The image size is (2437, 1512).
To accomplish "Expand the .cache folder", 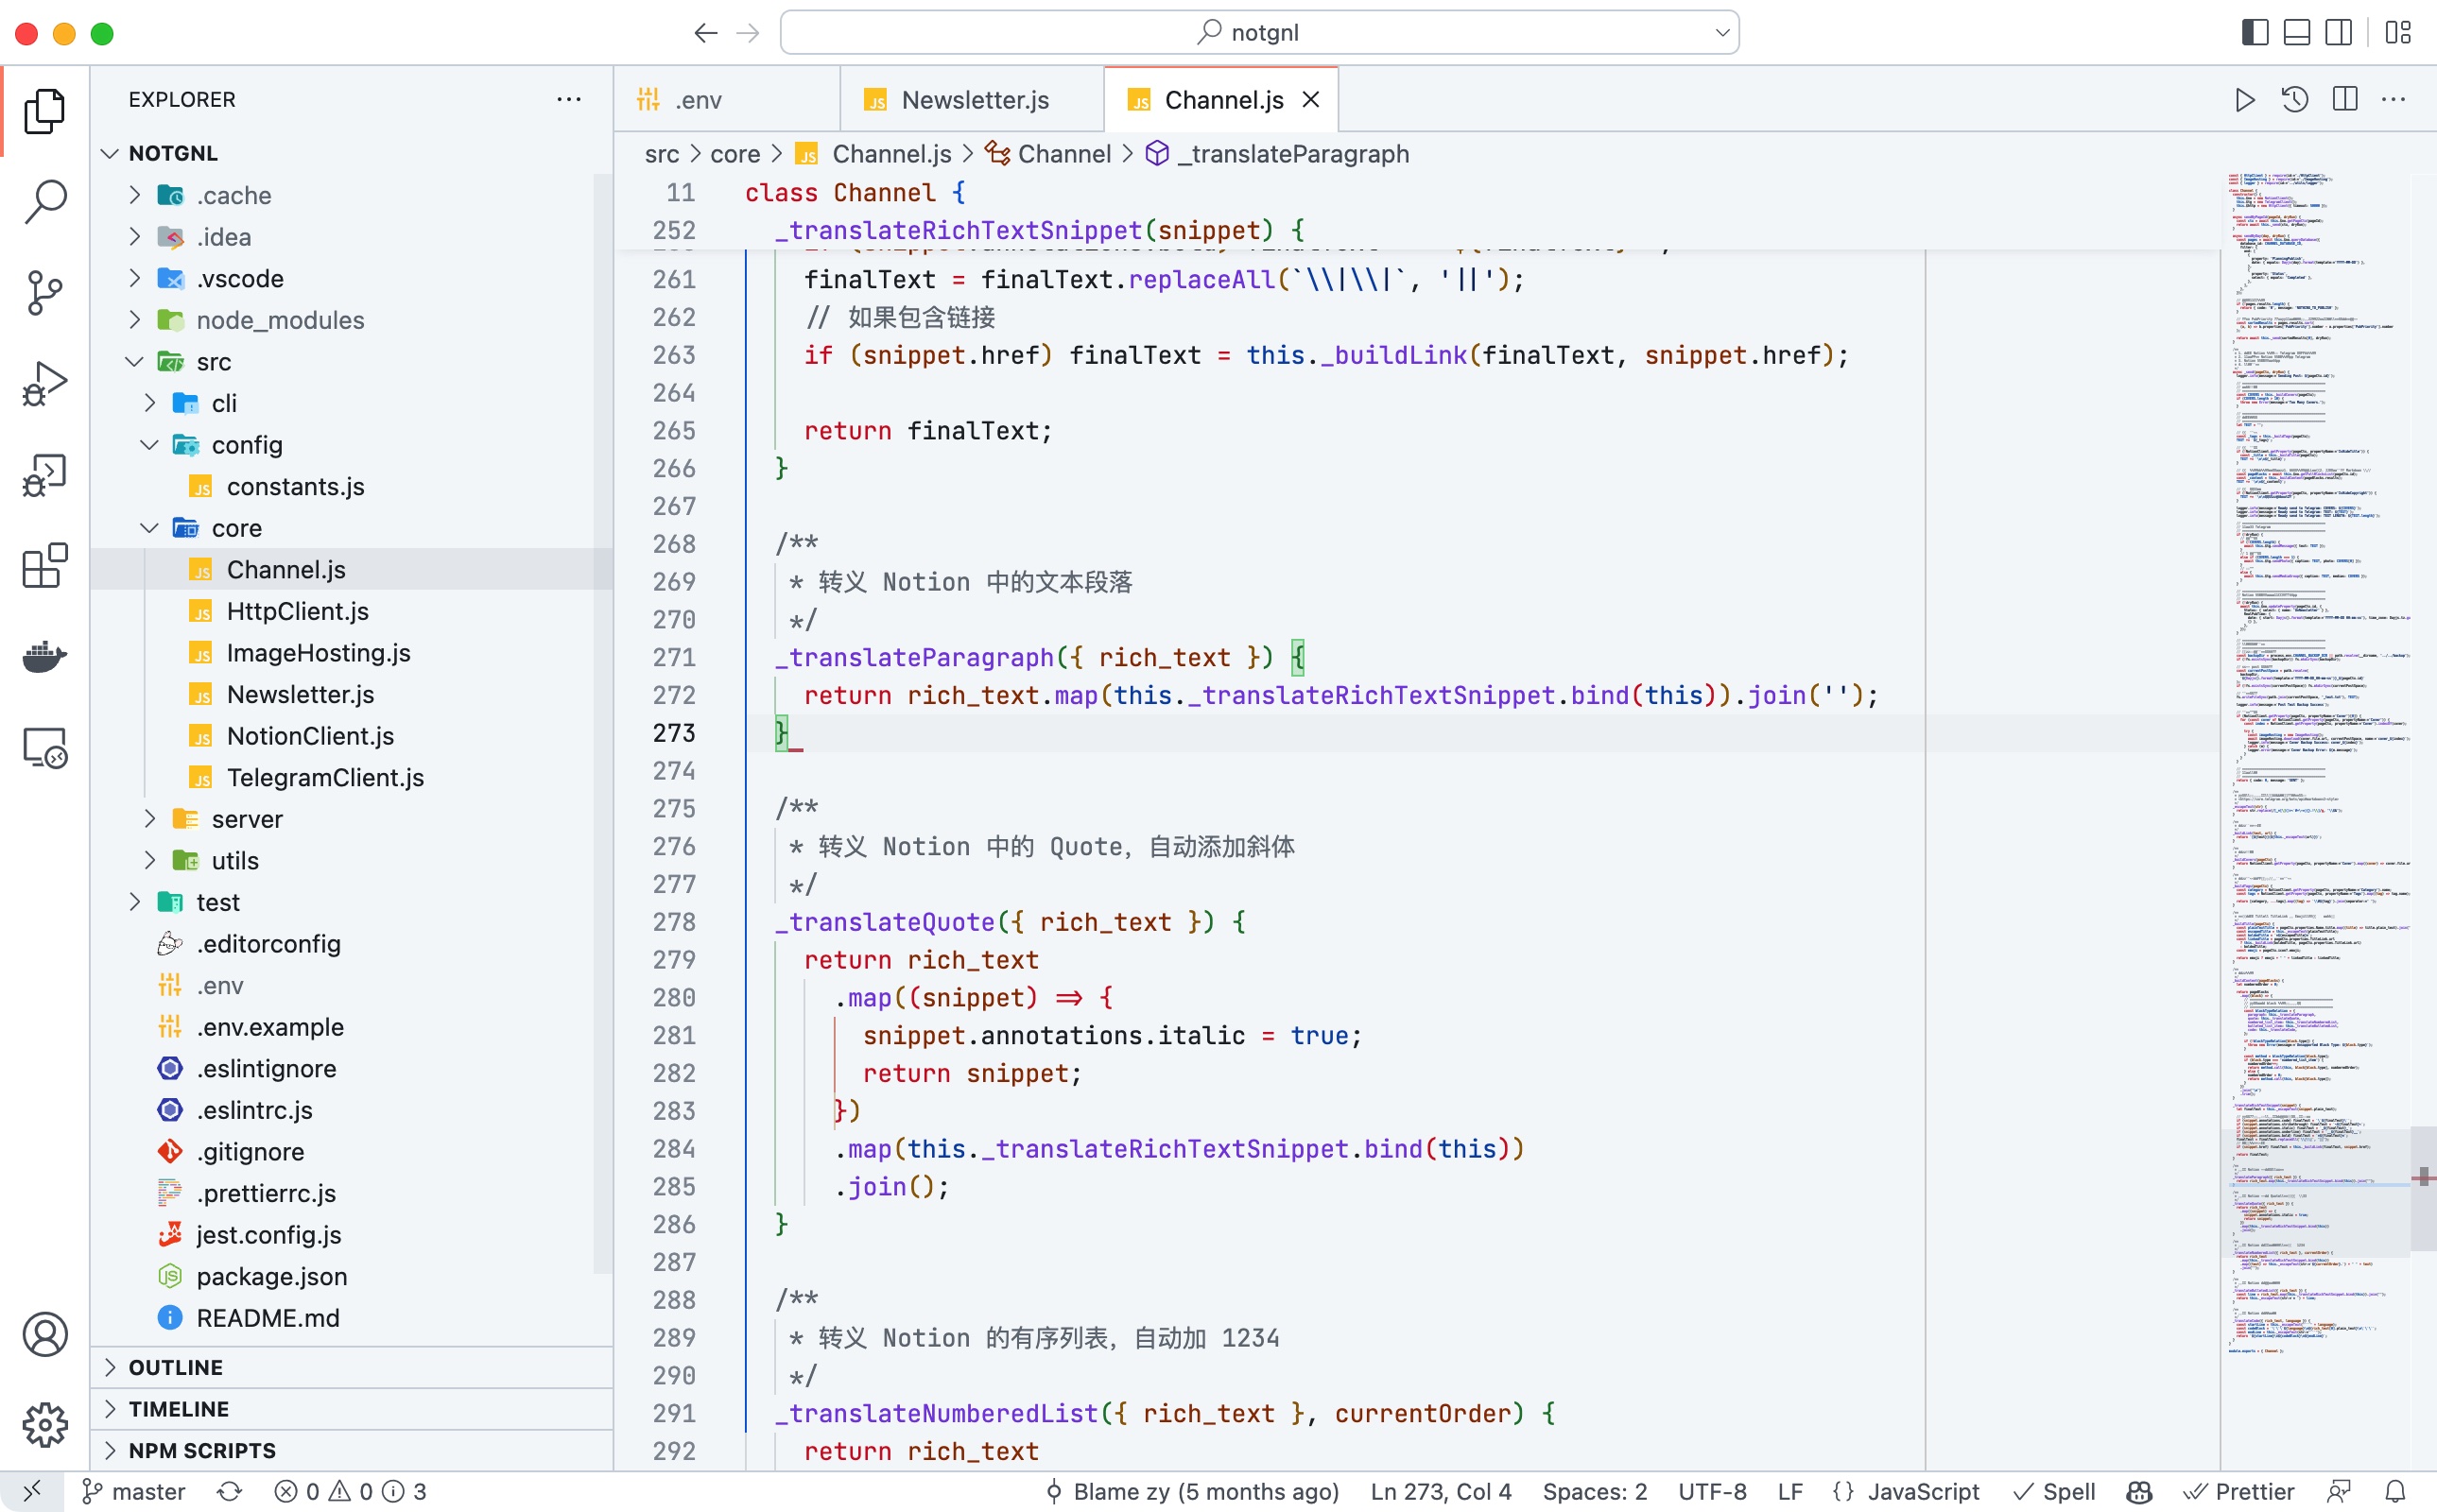I will [x=135, y=195].
